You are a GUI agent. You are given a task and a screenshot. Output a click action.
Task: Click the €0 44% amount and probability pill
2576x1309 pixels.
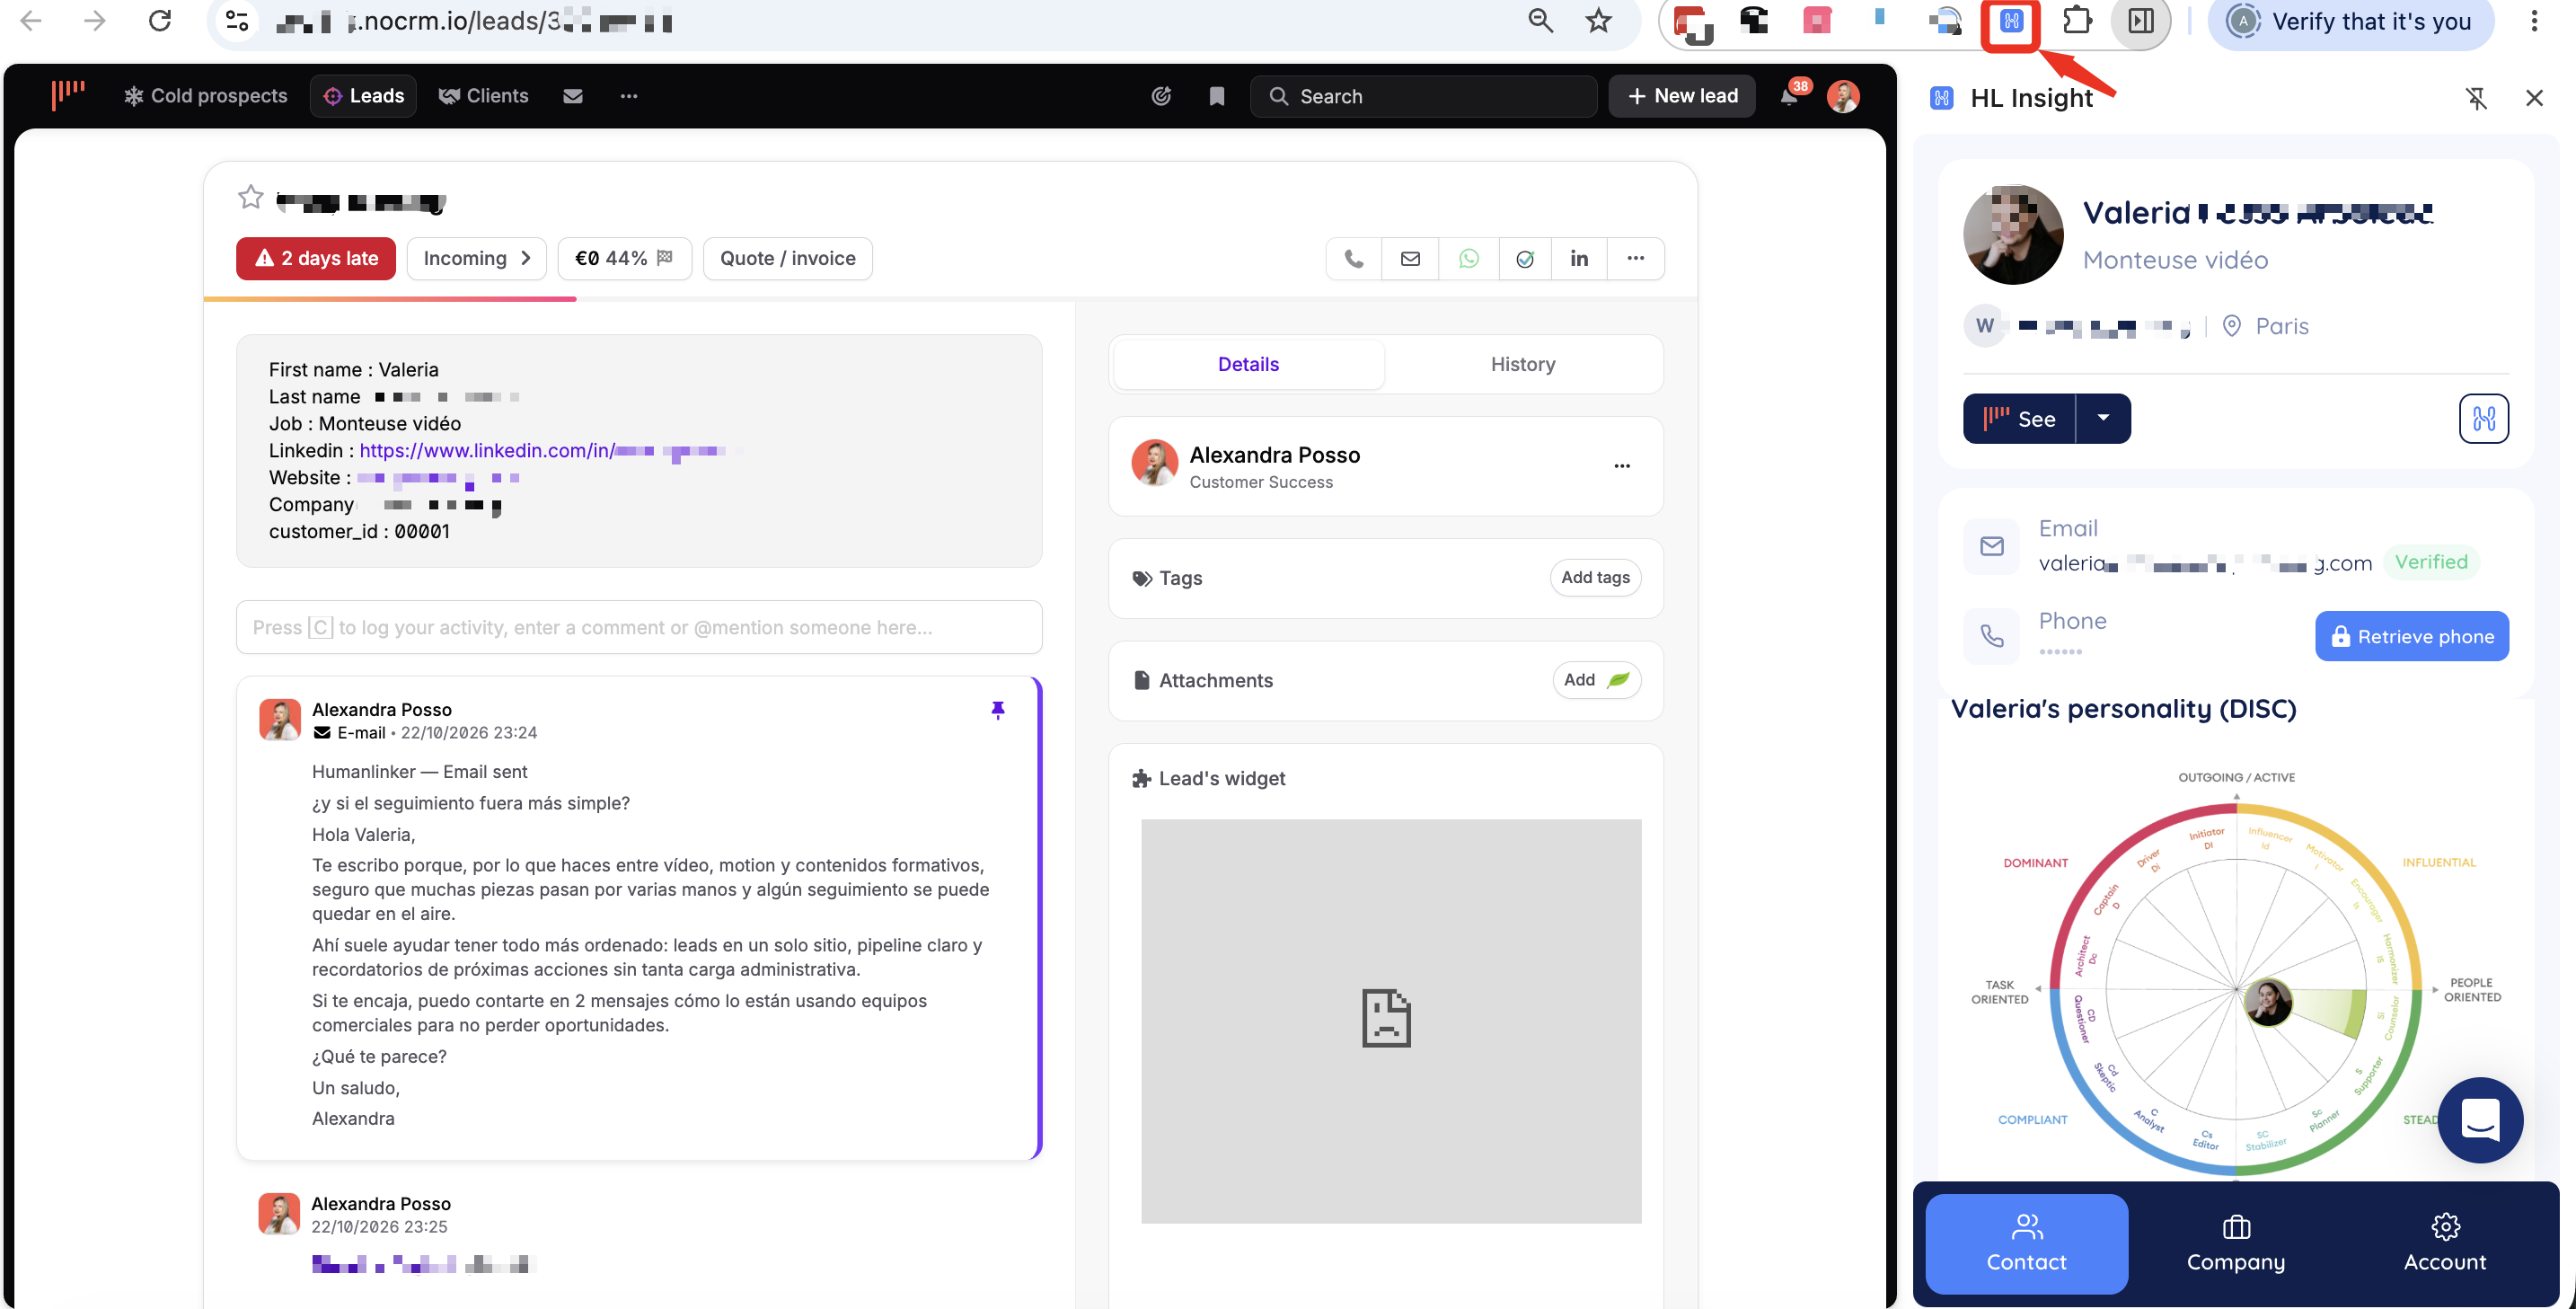624,258
